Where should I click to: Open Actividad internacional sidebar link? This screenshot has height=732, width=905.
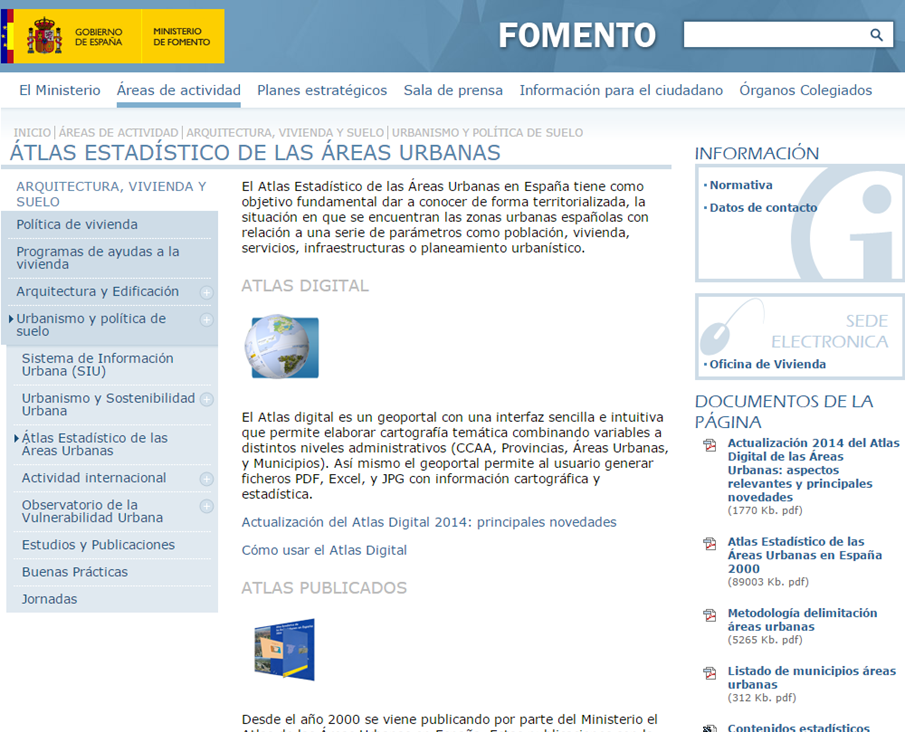(x=94, y=478)
